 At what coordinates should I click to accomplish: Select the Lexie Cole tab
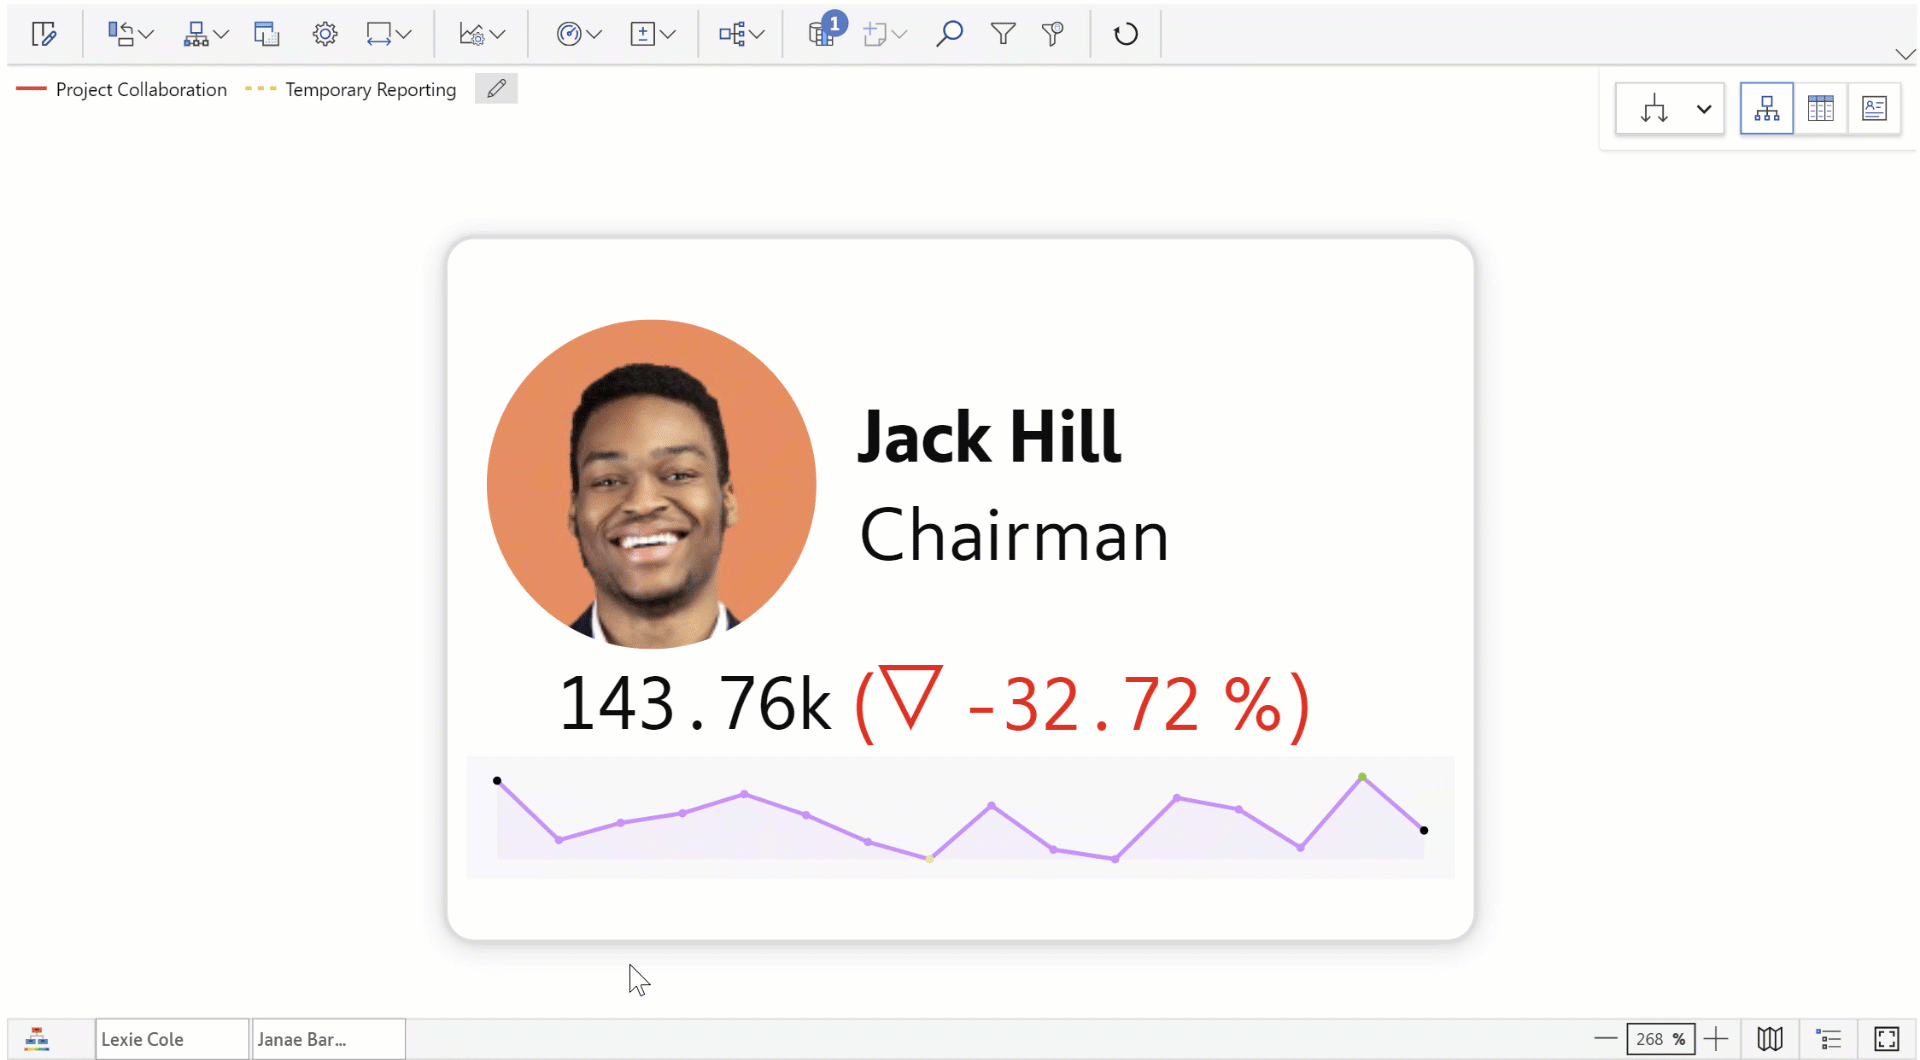pyautogui.click(x=171, y=1039)
